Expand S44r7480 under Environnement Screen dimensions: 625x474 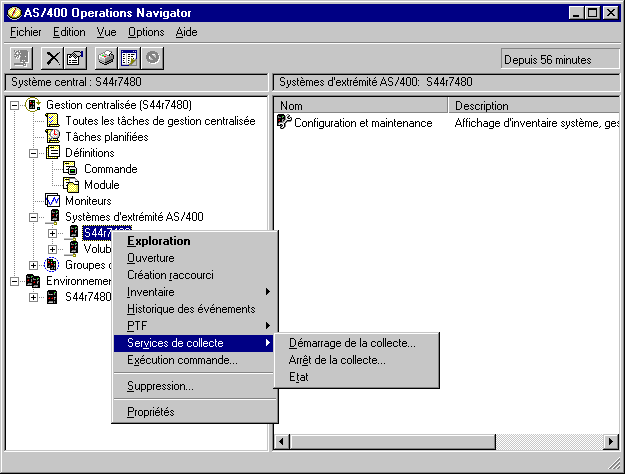pyautogui.click(x=33, y=297)
